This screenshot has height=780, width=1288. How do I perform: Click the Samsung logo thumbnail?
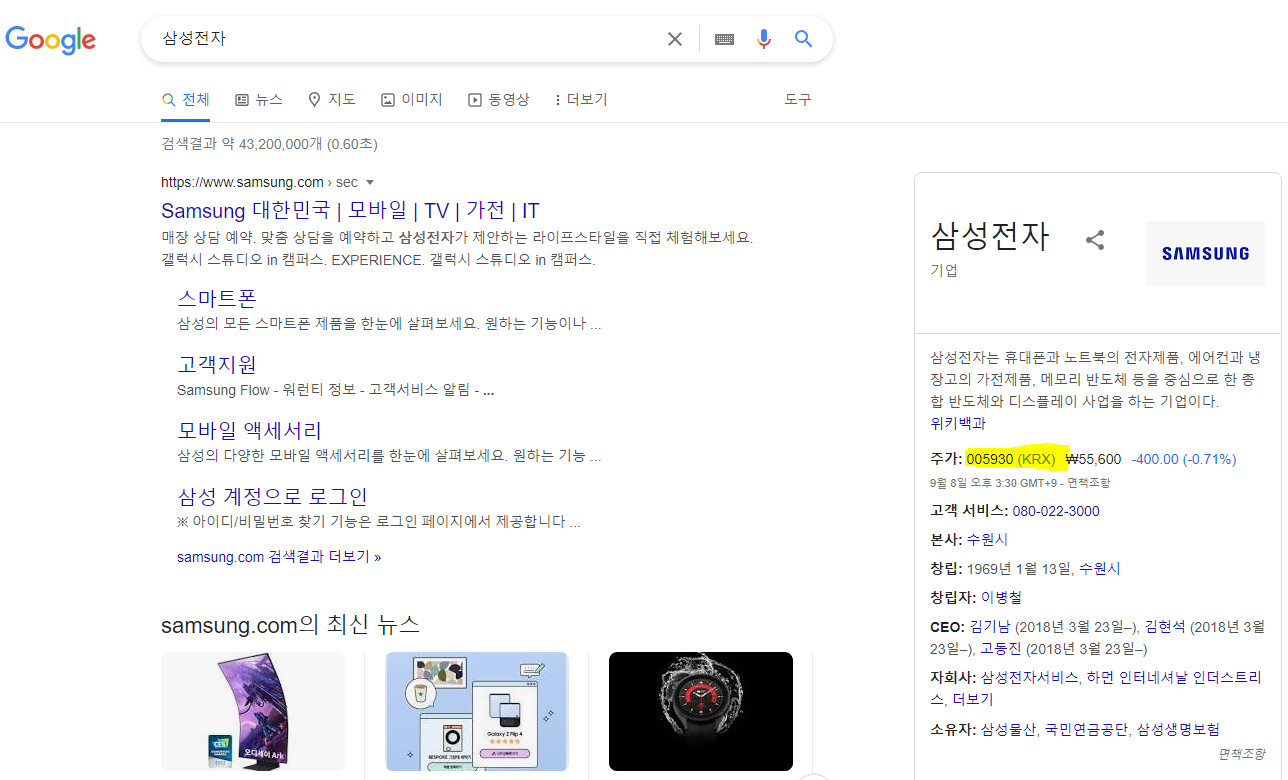click(1205, 254)
